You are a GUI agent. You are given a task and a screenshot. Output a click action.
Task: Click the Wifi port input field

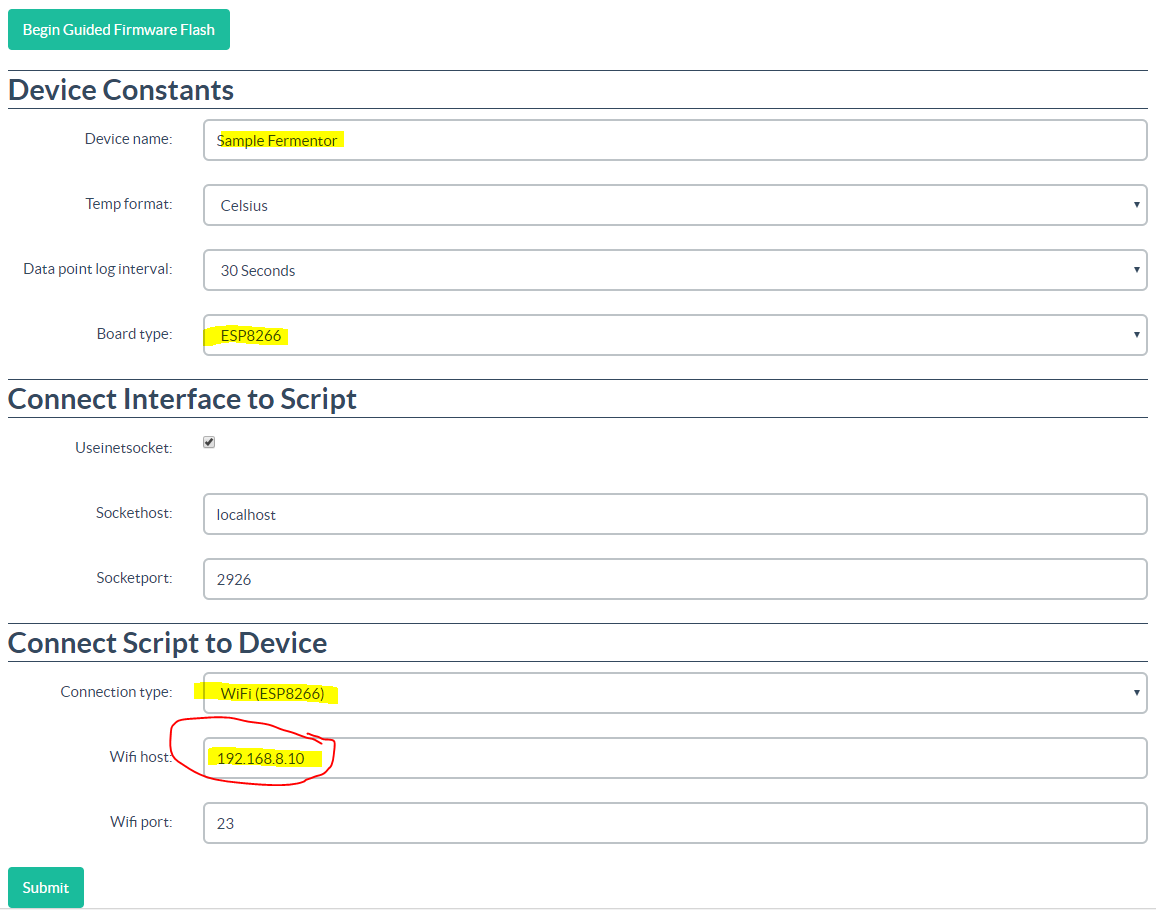click(x=675, y=823)
